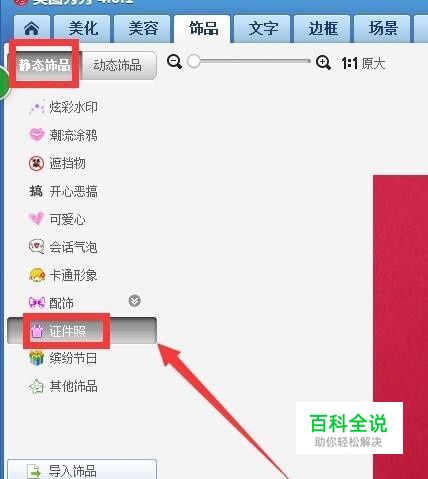
Task: Zoom out with the minus magnifier
Action: [175, 62]
